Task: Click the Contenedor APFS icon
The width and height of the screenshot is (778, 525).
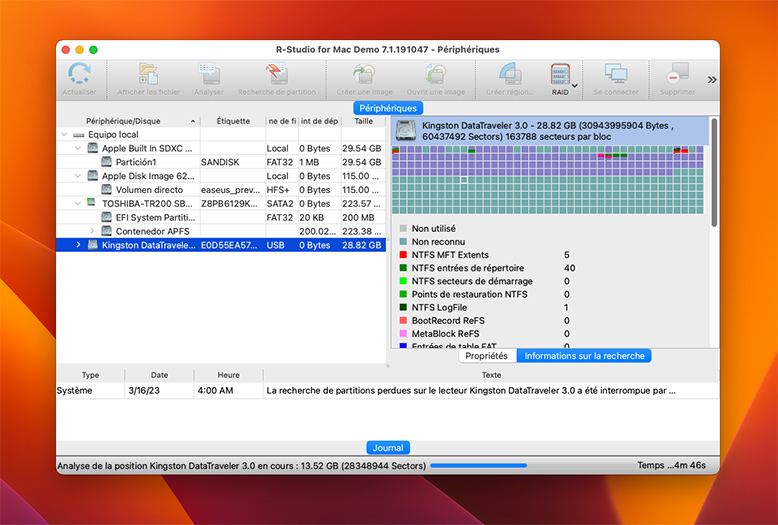Action: (x=106, y=231)
